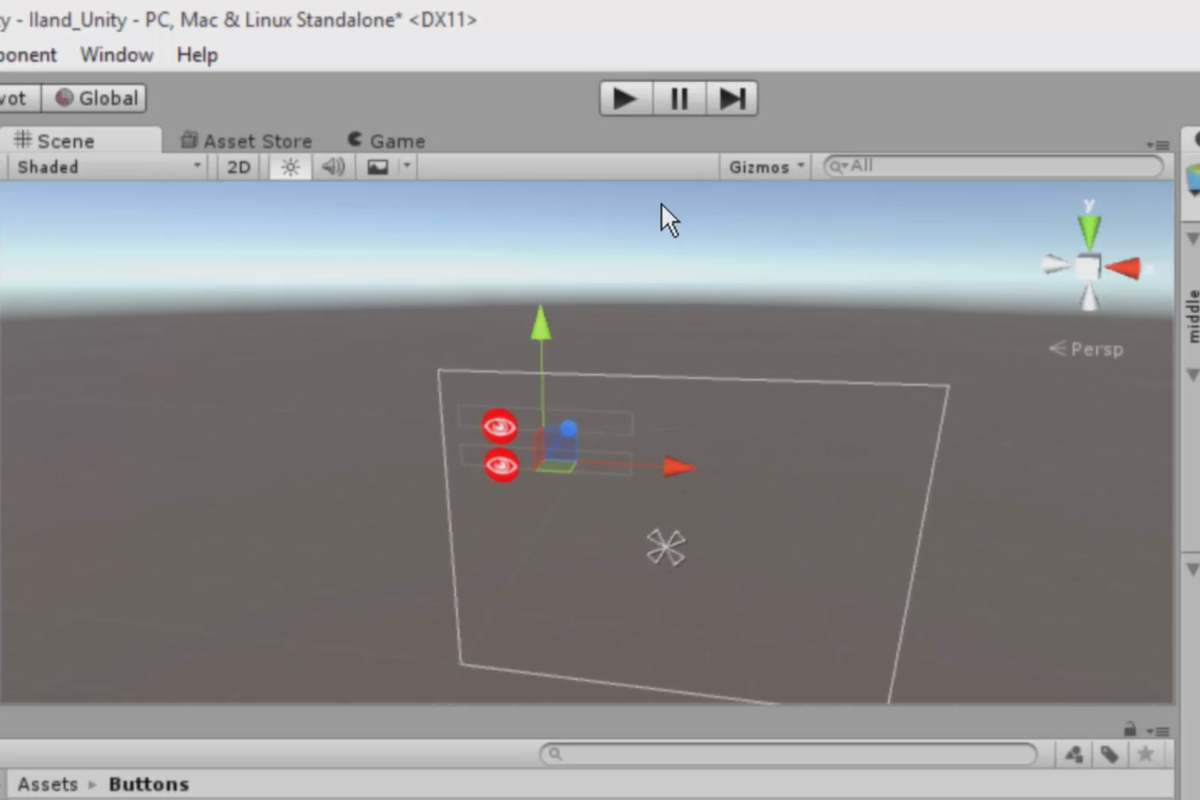Enable 2D view mode
Viewport: 1200px width, 800px height.
point(238,166)
